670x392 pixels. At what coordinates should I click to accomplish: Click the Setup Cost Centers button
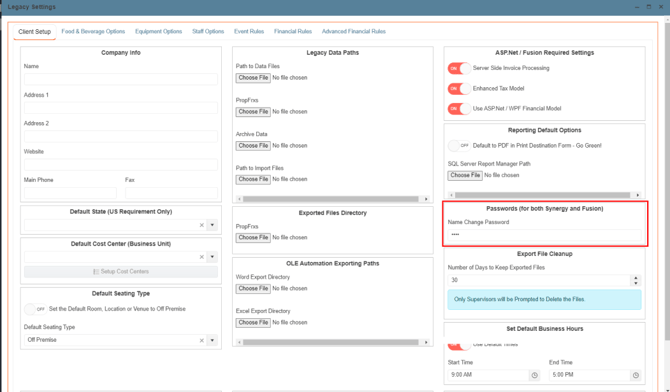[x=121, y=271]
